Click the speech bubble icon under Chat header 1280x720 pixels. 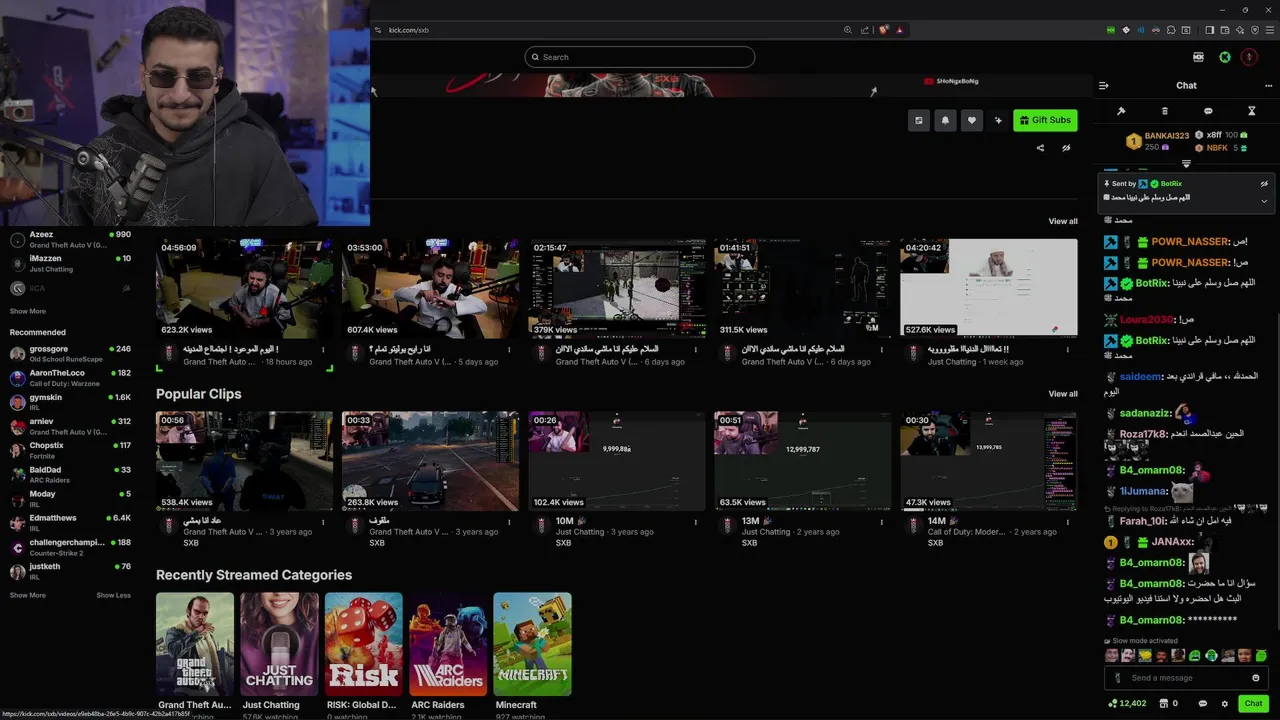[1208, 111]
